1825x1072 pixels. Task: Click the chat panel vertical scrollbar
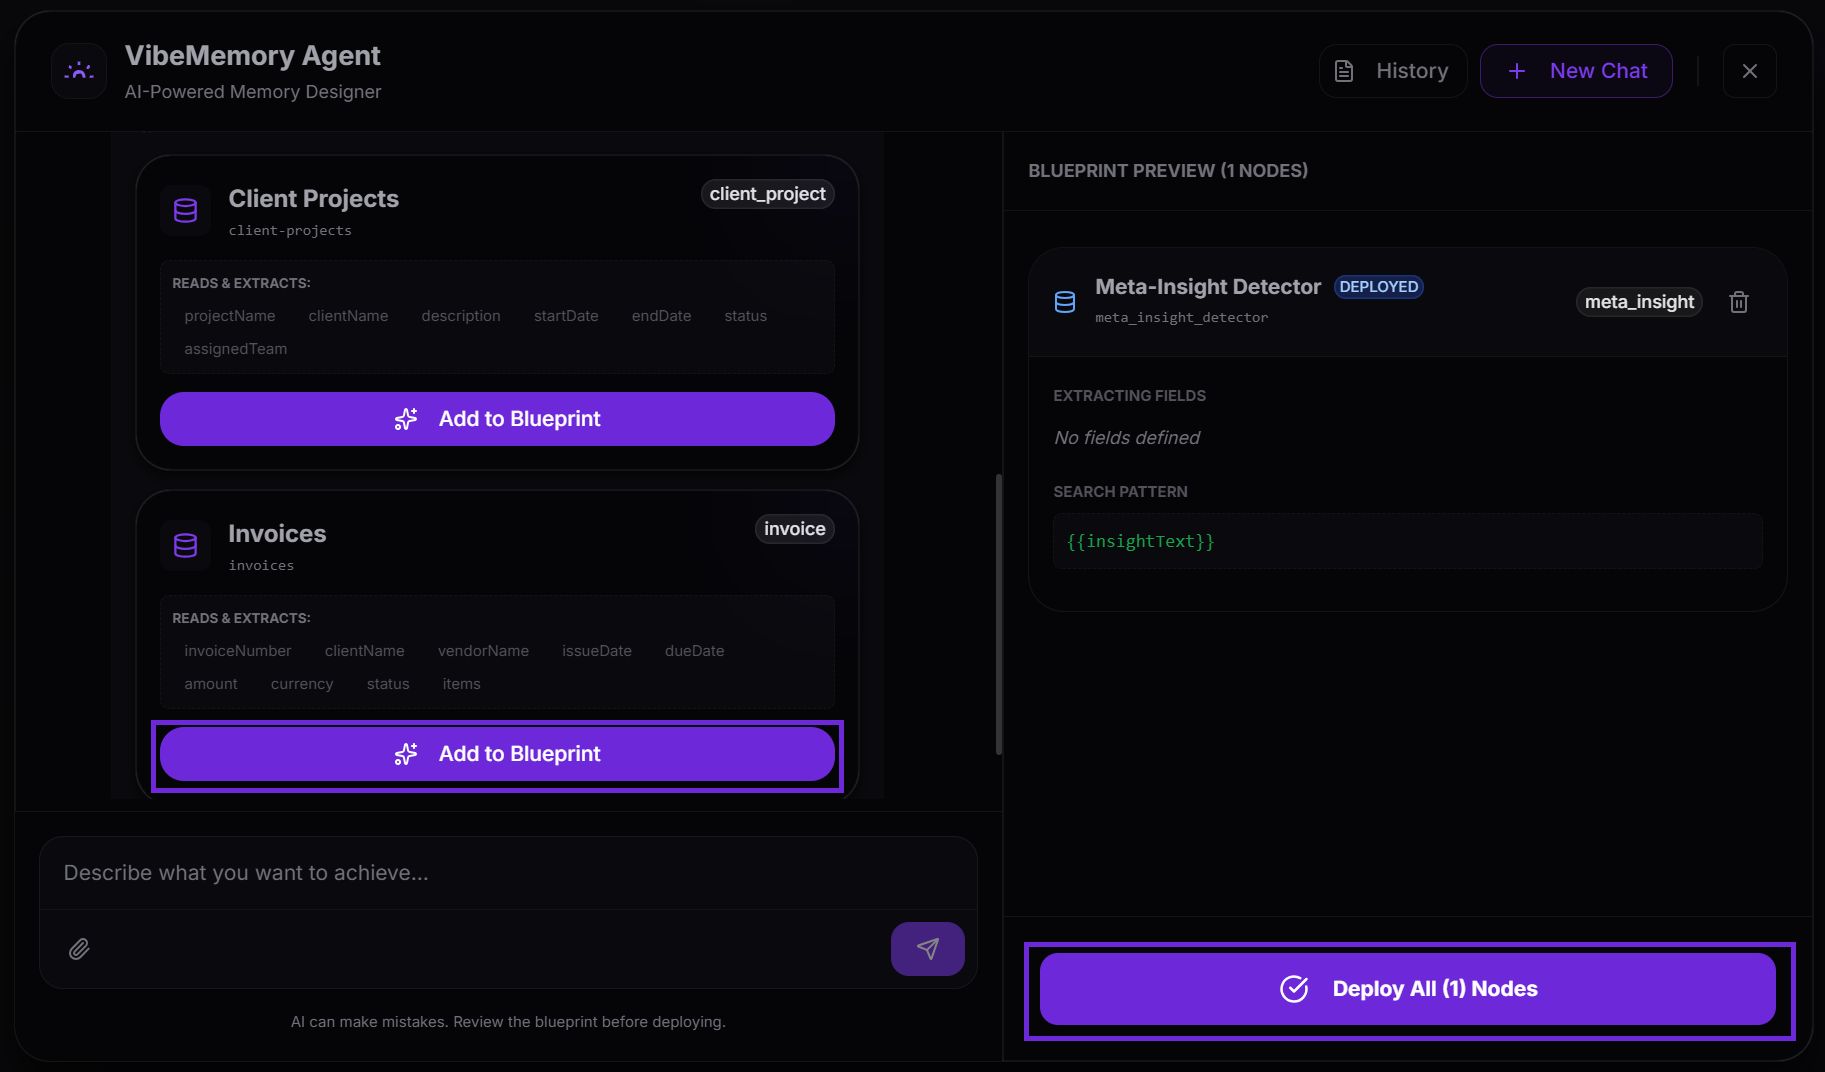(x=998, y=614)
